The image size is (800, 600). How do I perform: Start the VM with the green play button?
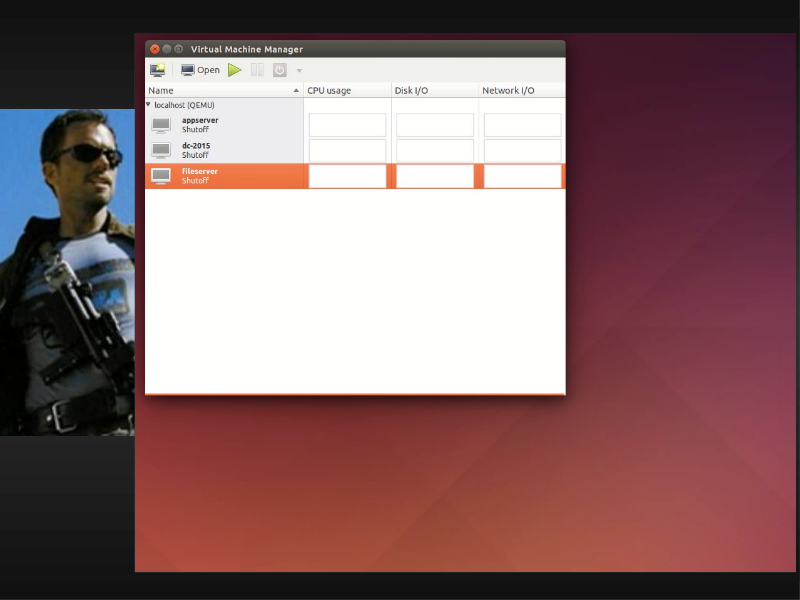pyautogui.click(x=235, y=70)
